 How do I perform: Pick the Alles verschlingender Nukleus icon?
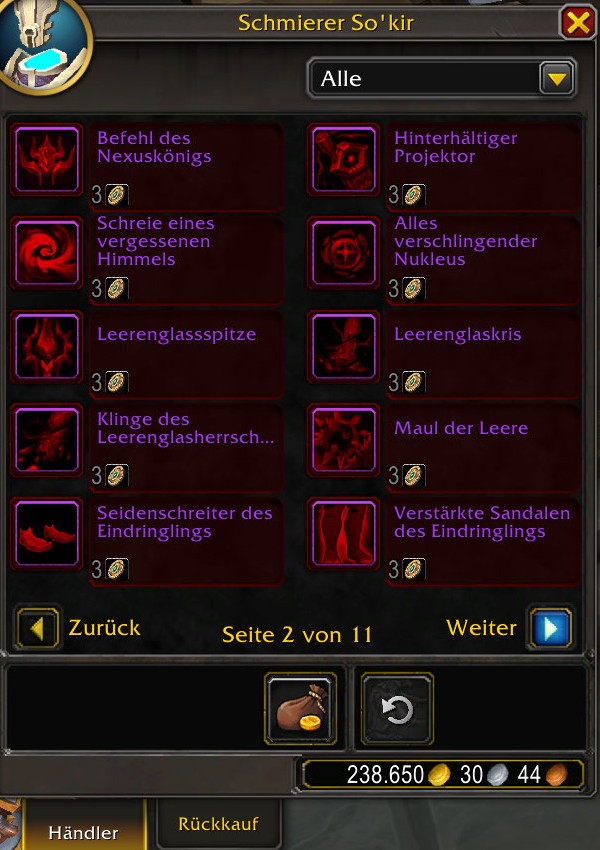[x=344, y=253]
